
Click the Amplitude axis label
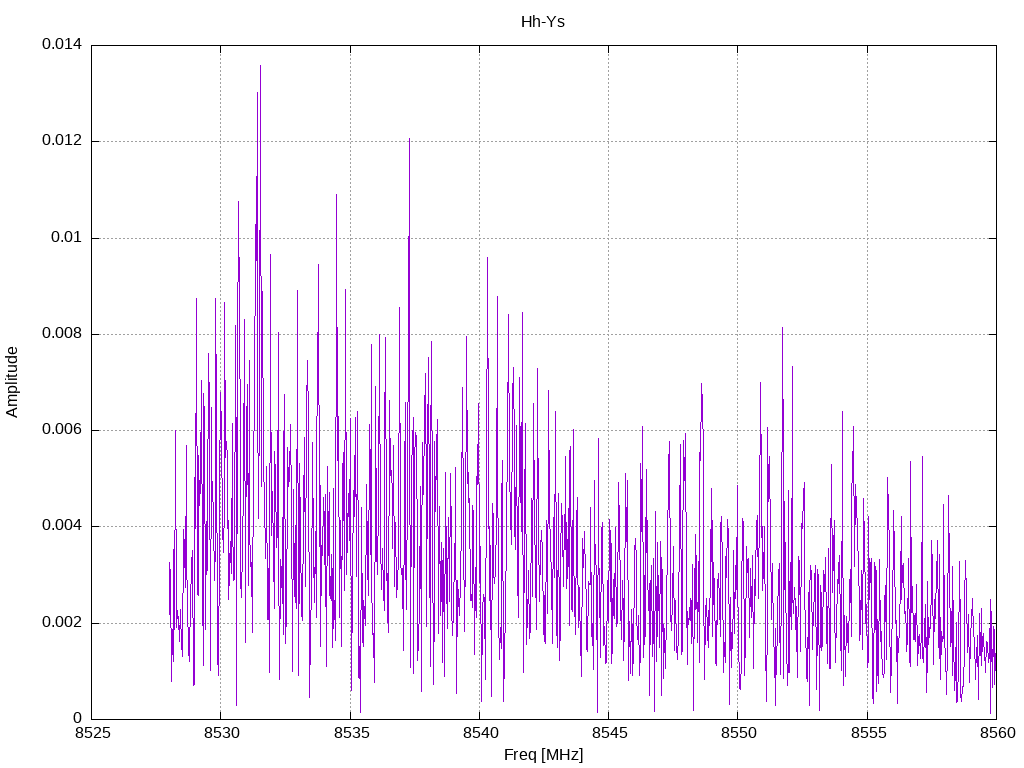(12, 382)
